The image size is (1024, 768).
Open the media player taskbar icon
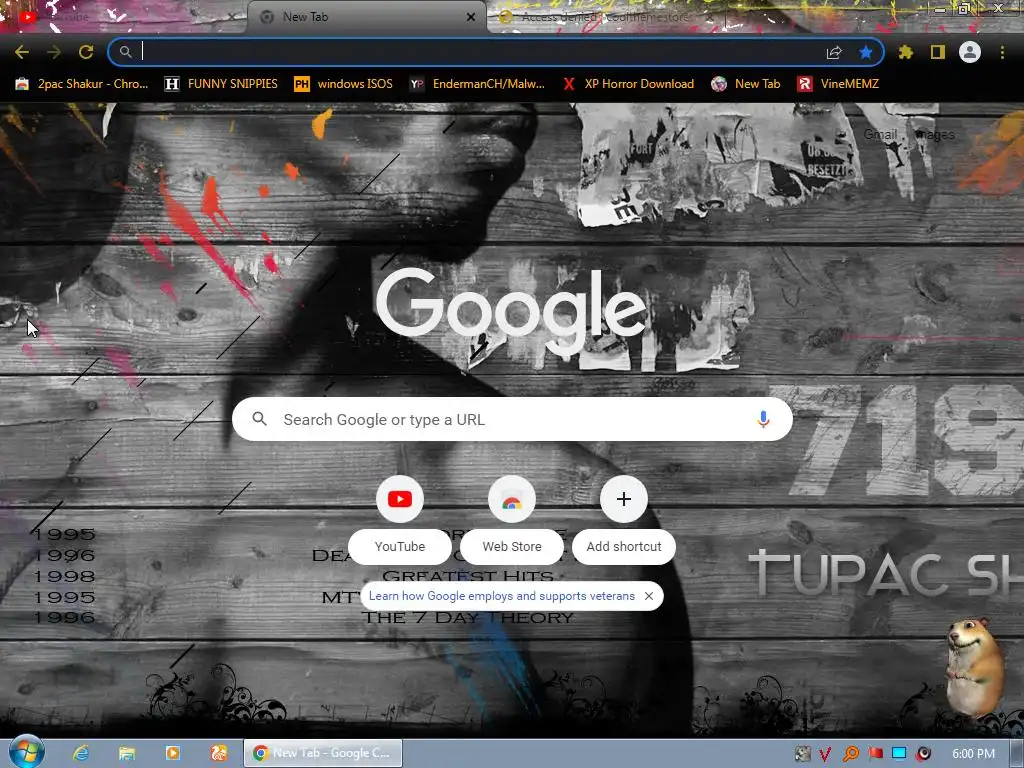coord(172,753)
